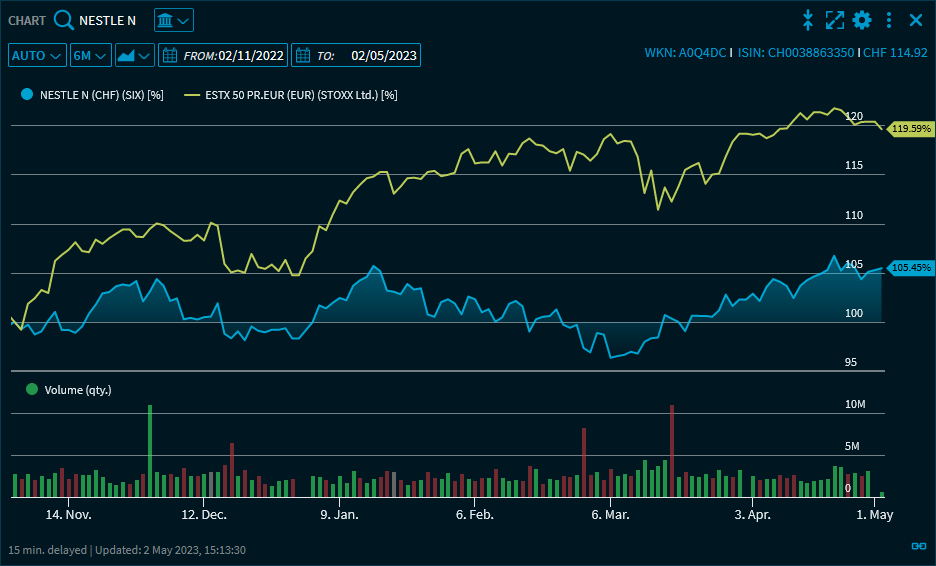Open the exchange selector dropdown

pos(174,20)
